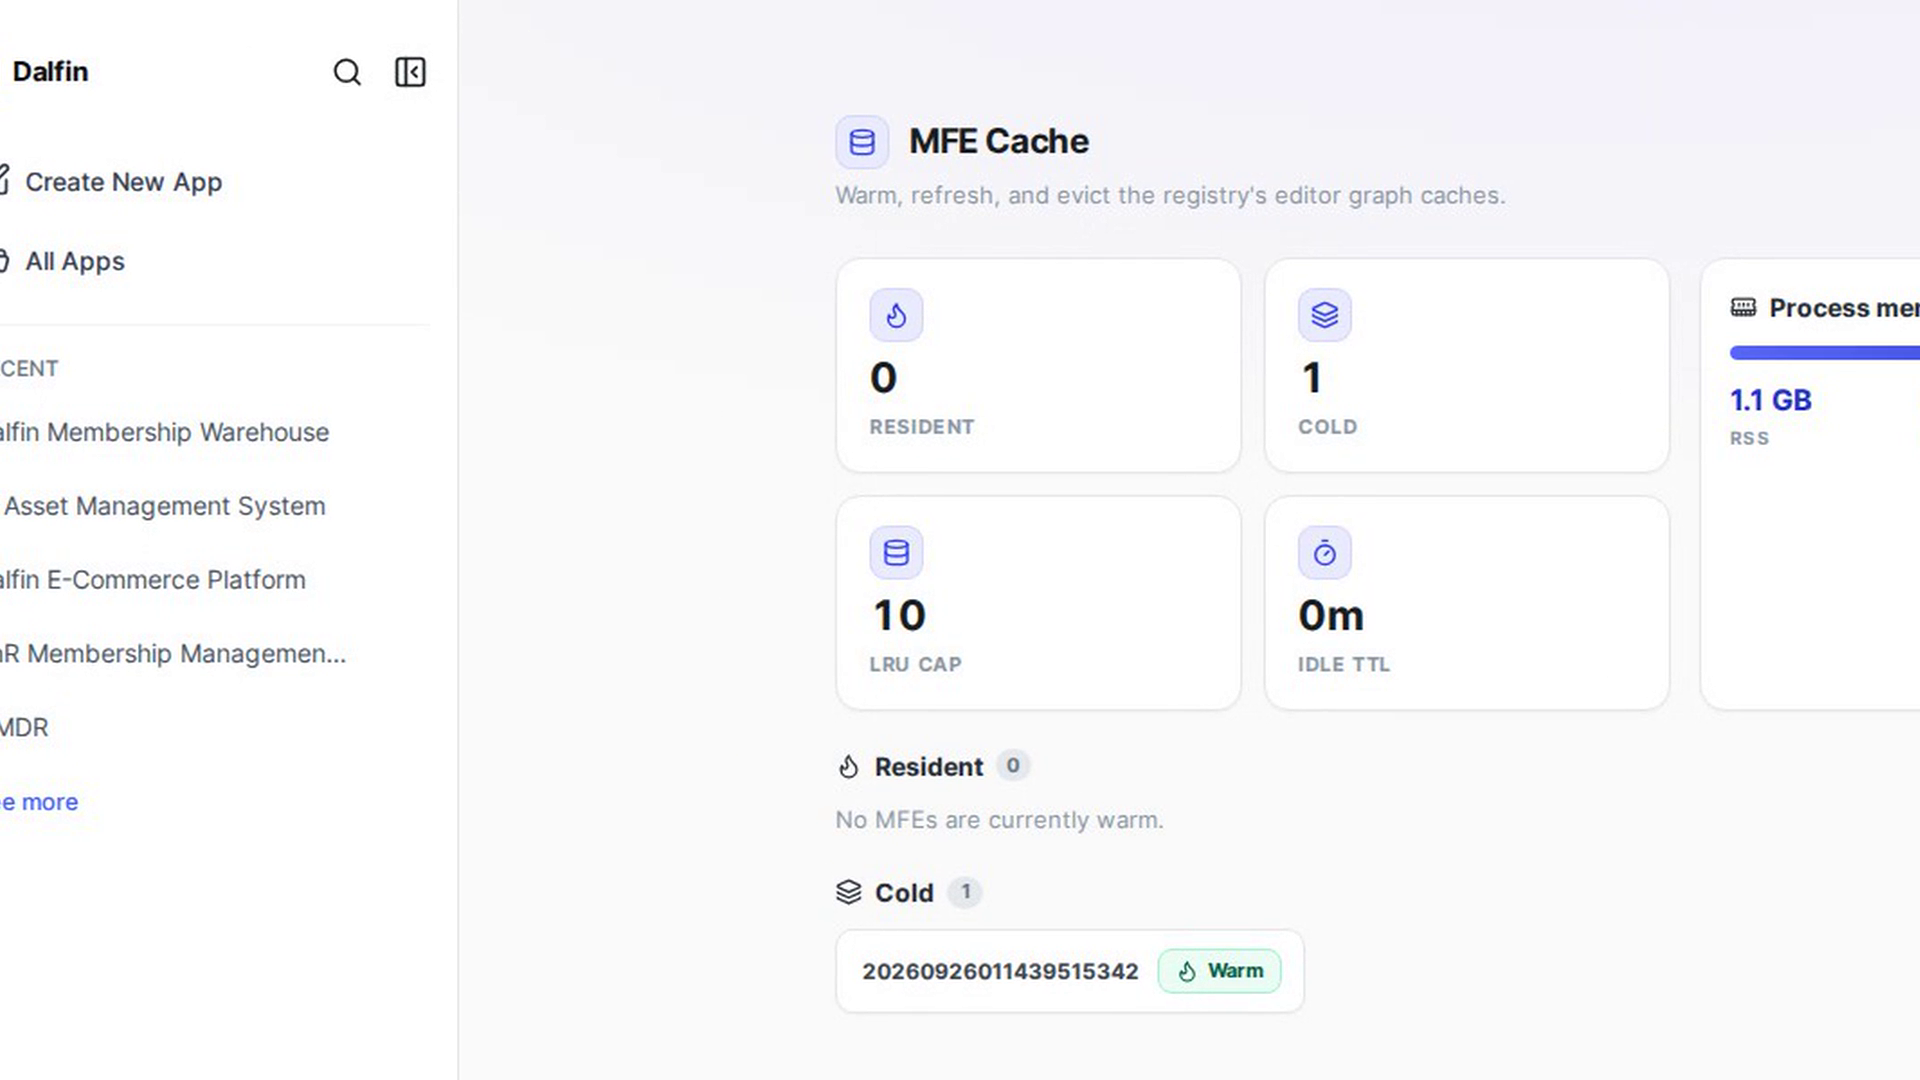The width and height of the screenshot is (1920, 1080).
Task: Open the sidebar search icon
Action: tap(347, 72)
